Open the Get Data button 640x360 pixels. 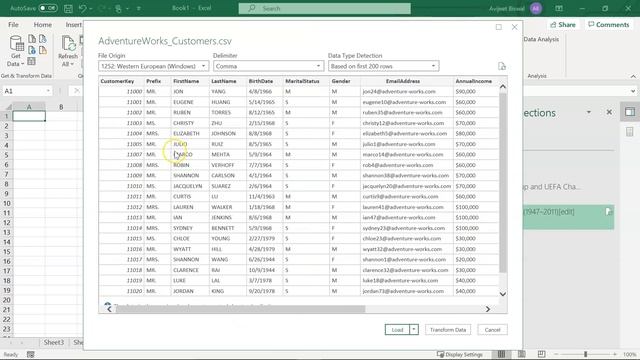pos(16,51)
